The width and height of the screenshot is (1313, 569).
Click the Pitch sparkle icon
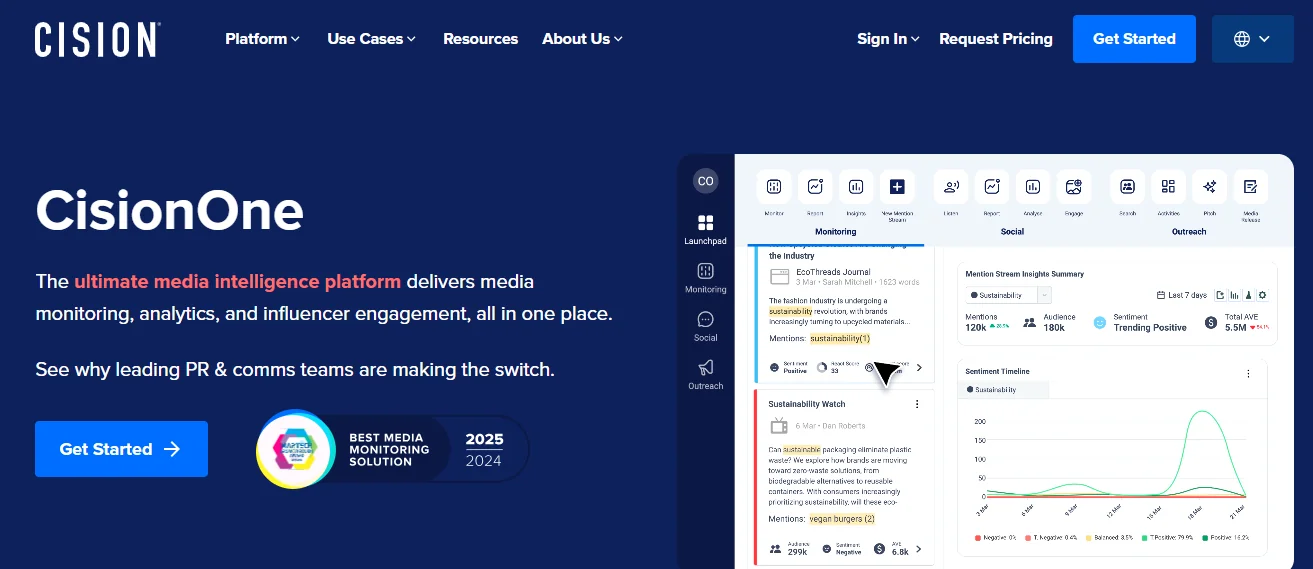(1209, 187)
